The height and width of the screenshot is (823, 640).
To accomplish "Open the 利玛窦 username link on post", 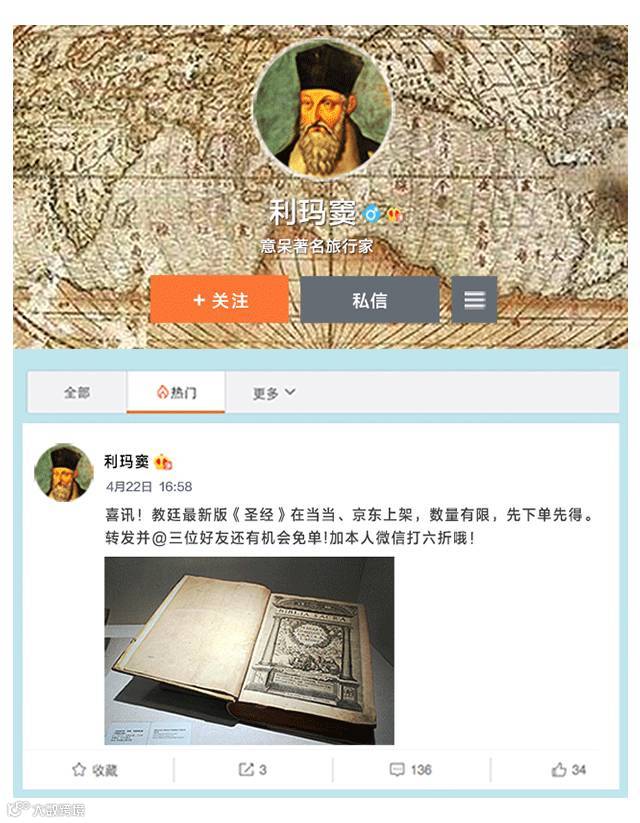I will (126, 461).
